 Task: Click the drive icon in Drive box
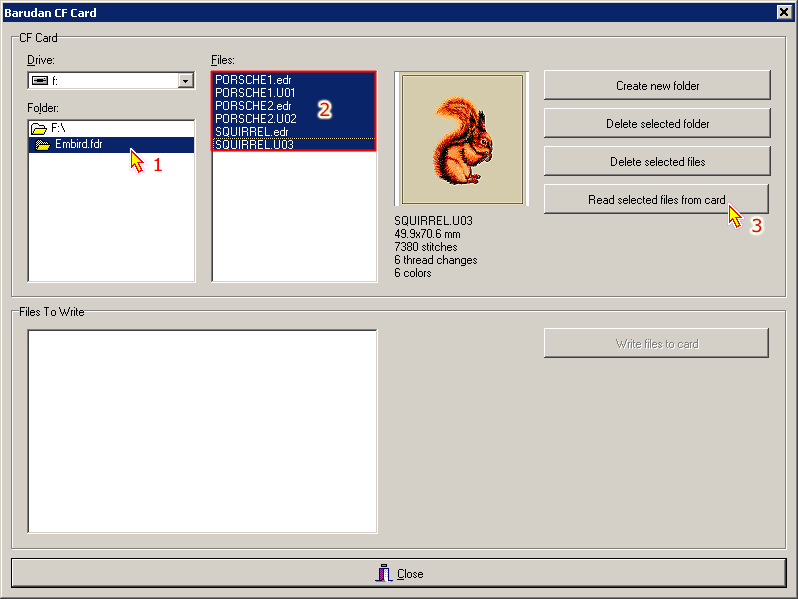40,80
